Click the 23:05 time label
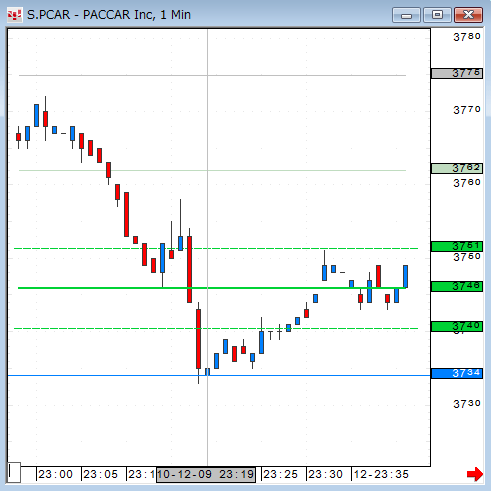Screen dimensions: 491x491 tap(100, 474)
